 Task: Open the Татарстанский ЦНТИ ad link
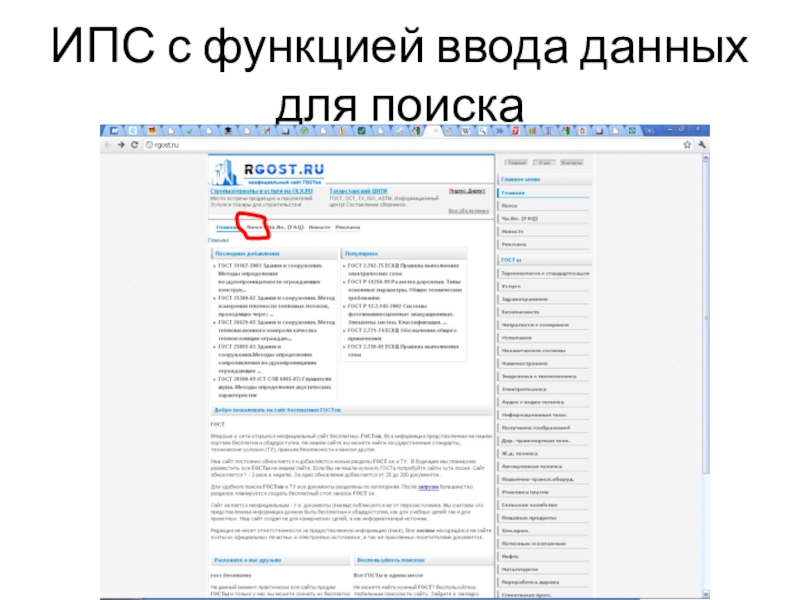pyautogui.click(x=358, y=191)
